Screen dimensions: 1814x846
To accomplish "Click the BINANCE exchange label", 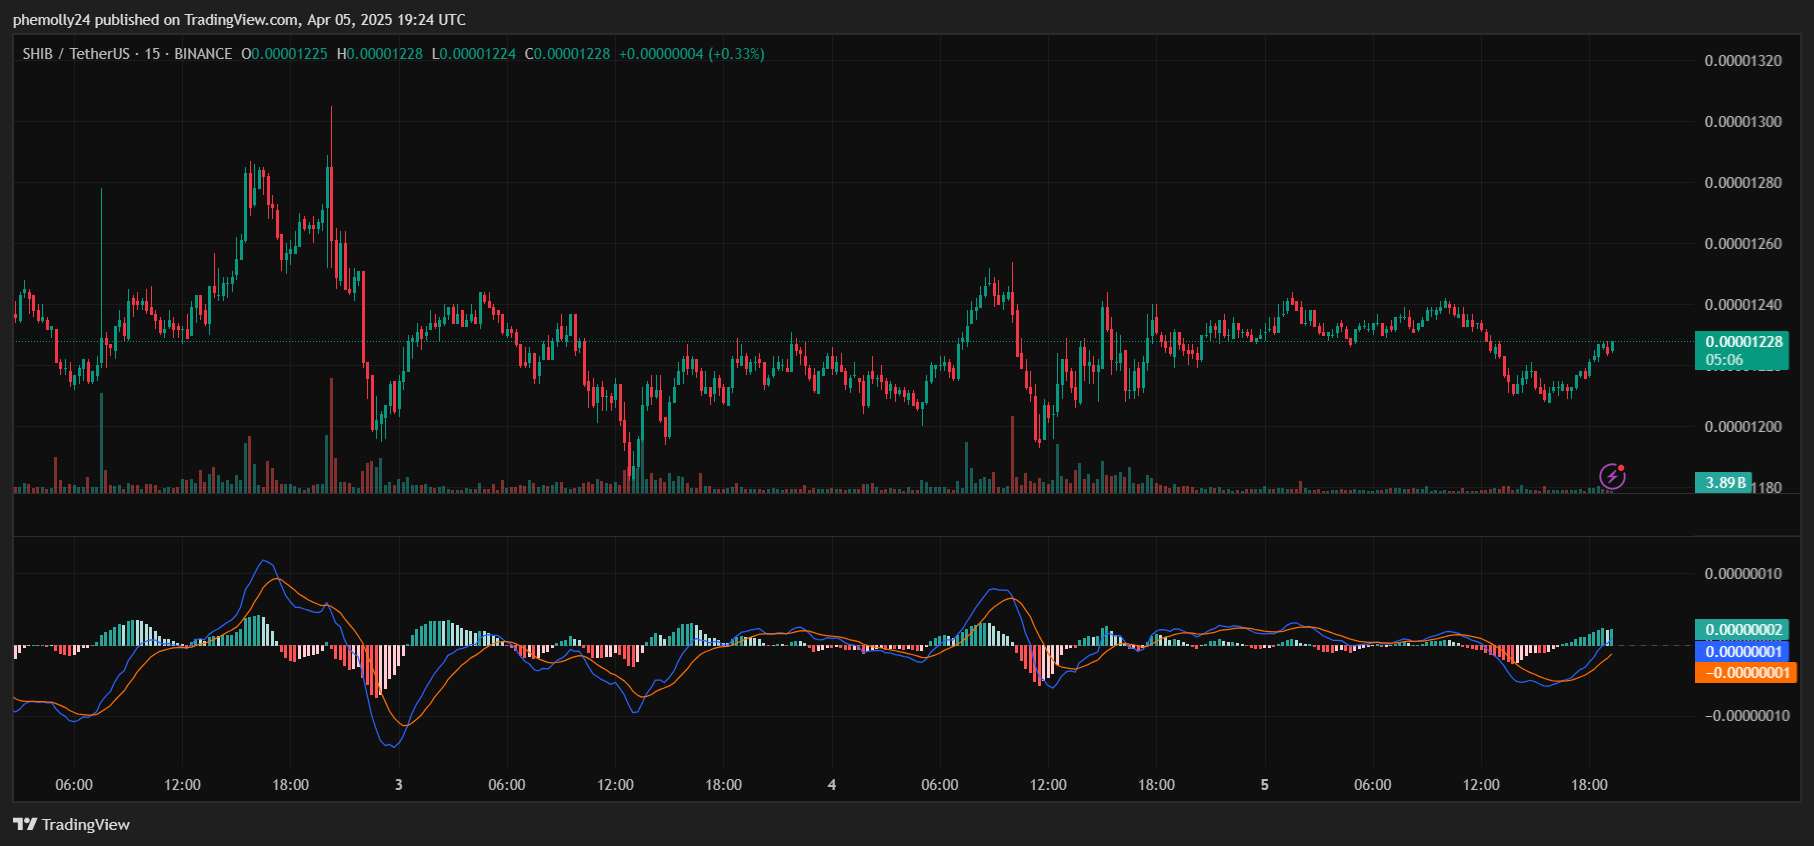I will 203,54.
